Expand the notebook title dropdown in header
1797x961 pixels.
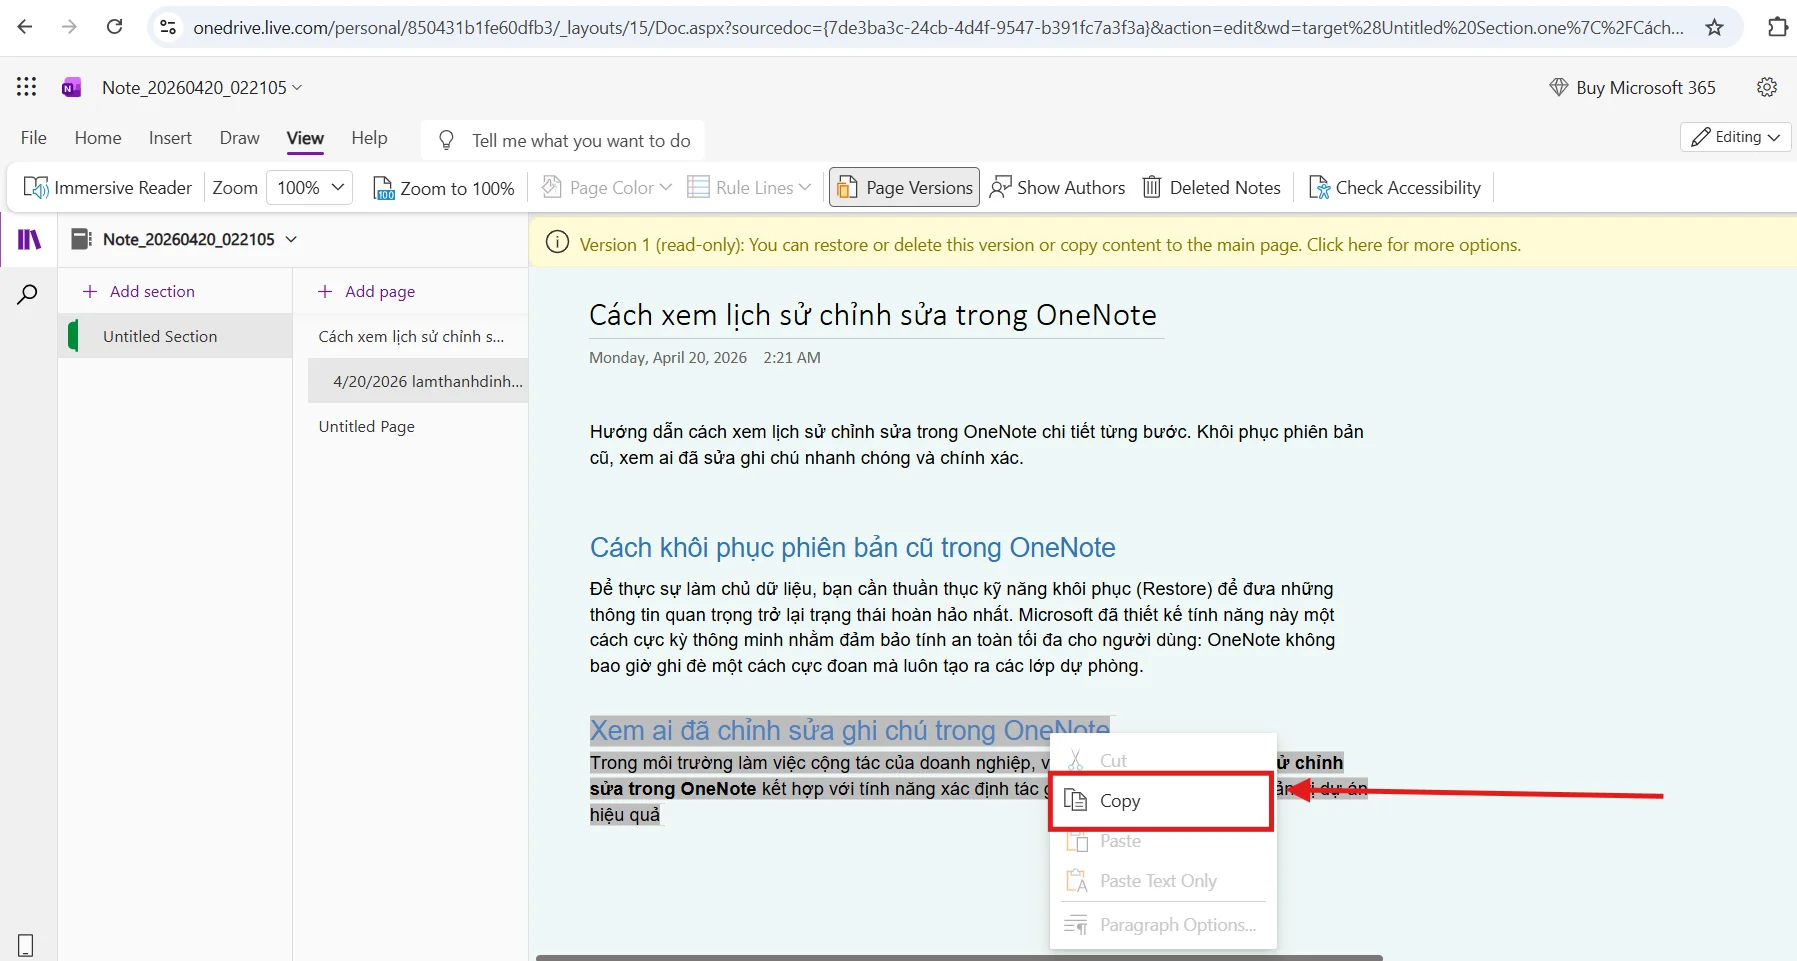297,87
